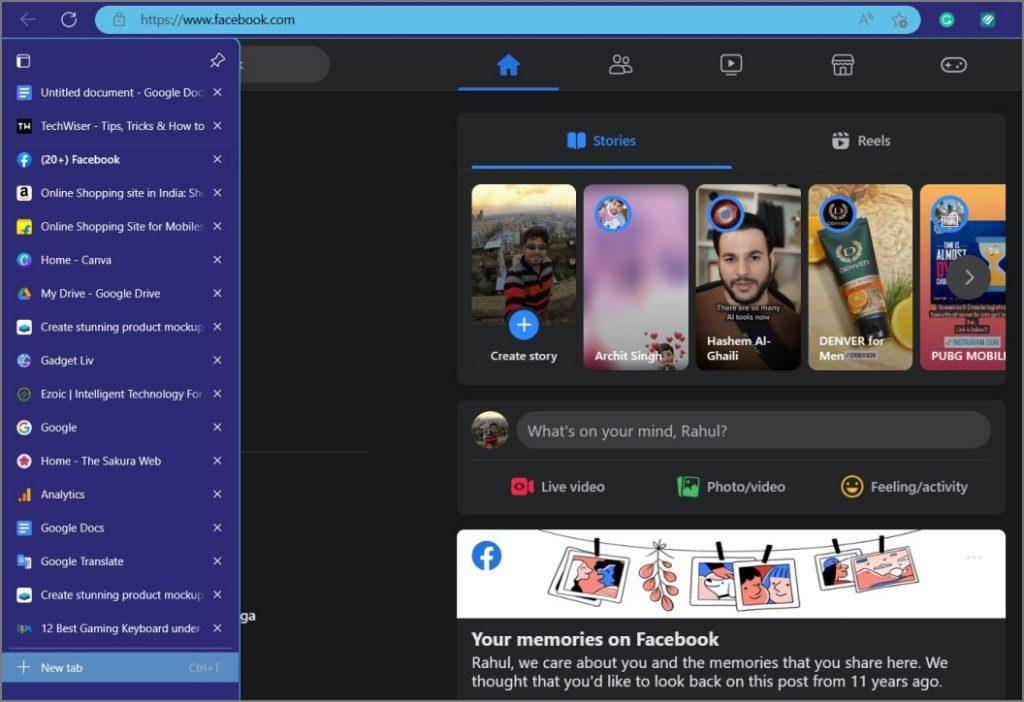Viewport: 1024px width, 702px height.
Task: Switch to the Reels tab
Action: coord(861,140)
